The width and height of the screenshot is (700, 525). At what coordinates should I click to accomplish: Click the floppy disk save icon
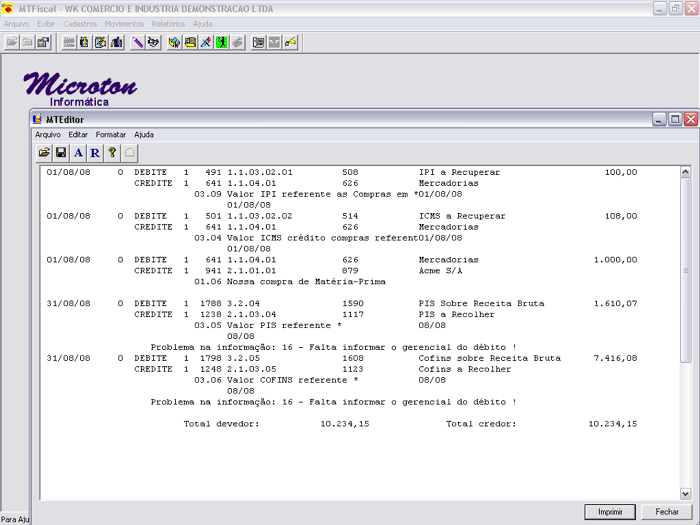[61, 153]
